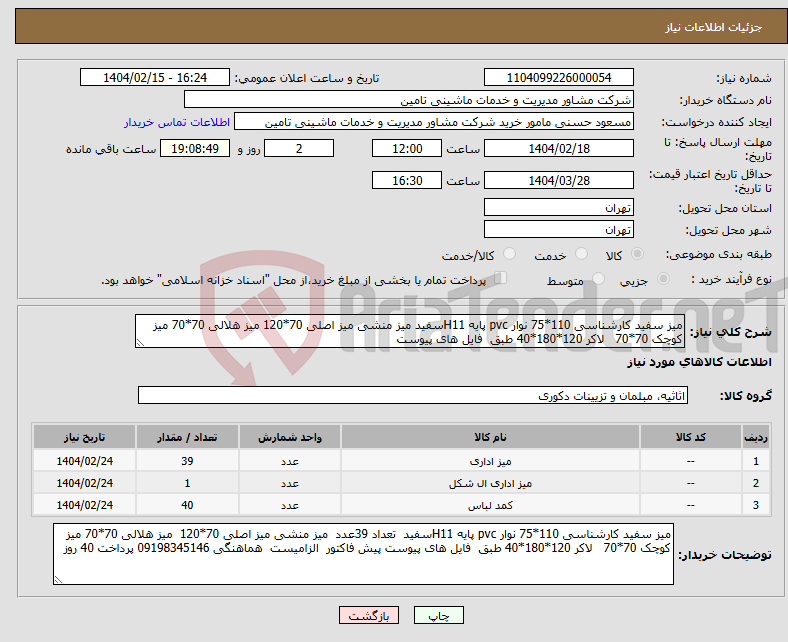The width and height of the screenshot is (788, 642).
Task: Click the بازگشت back button
Action: coord(369,615)
